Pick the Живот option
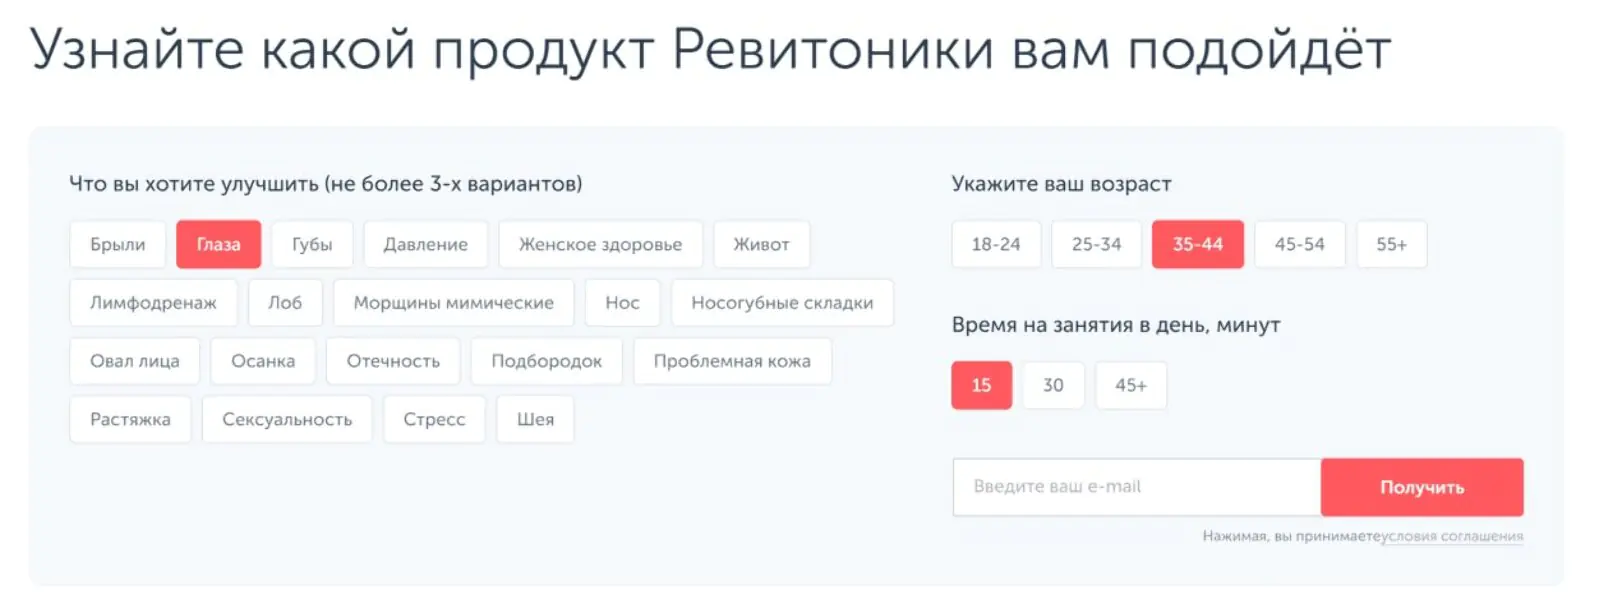Viewport: 1599px width, 613px height. [761, 244]
